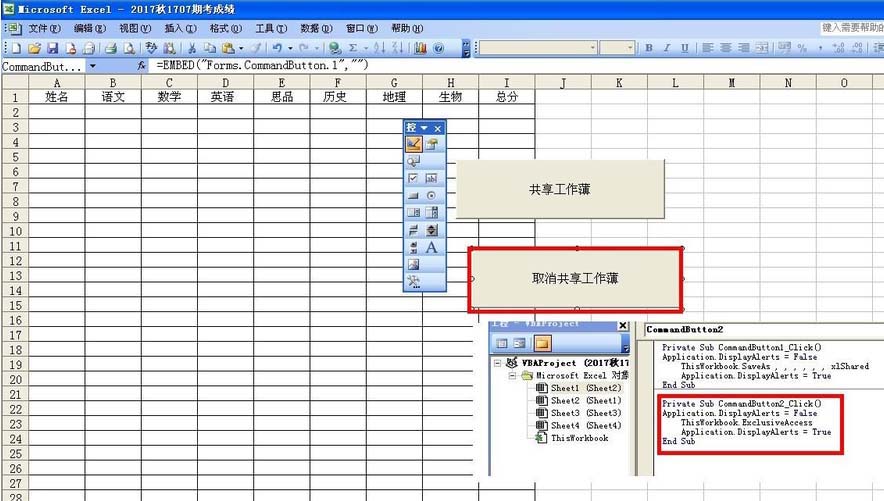Toggle folders in VBAProject panel

(542, 343)
